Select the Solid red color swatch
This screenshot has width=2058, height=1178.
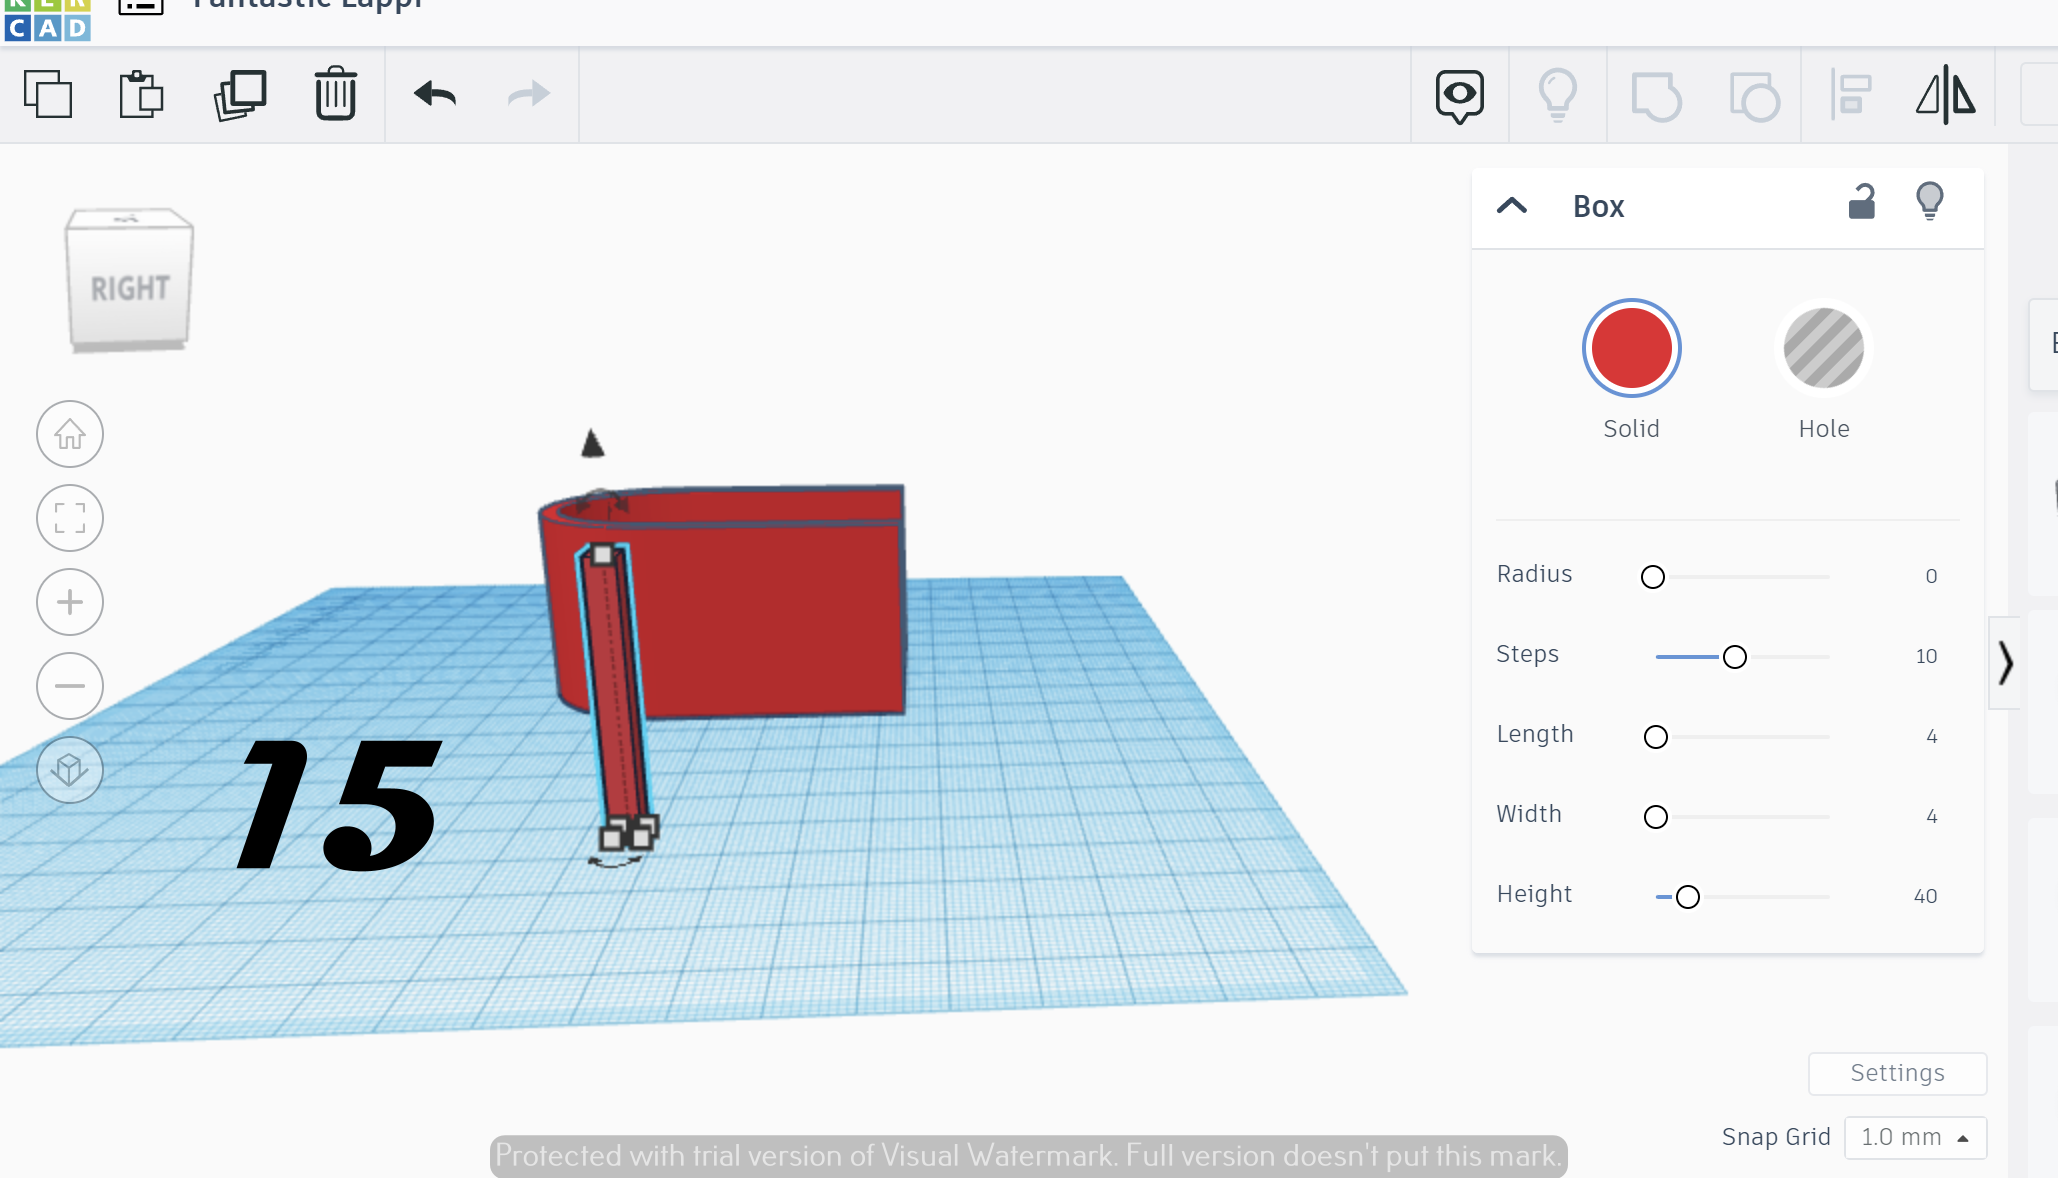pyautogui.click(x=1631, y=348)
